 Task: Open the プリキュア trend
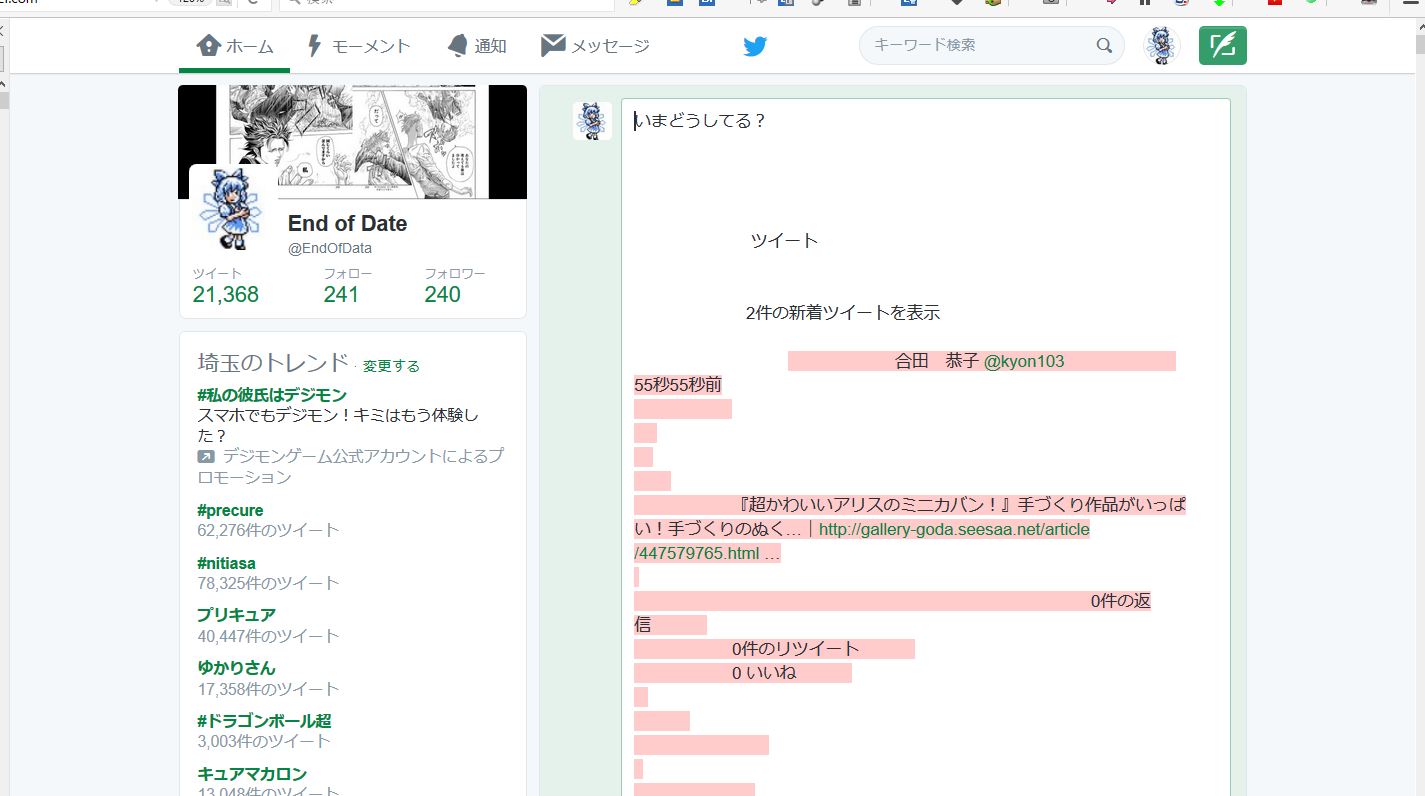coord(236,615)
